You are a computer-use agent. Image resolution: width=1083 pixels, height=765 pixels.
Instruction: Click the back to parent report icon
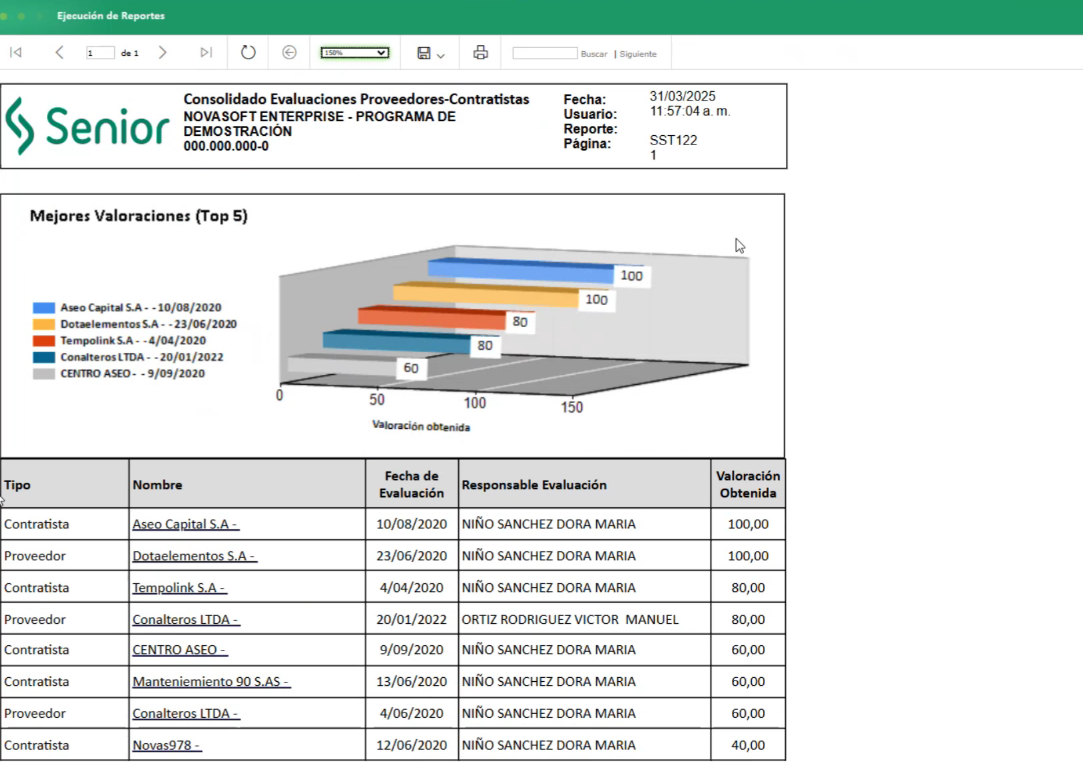pos(289,53)
